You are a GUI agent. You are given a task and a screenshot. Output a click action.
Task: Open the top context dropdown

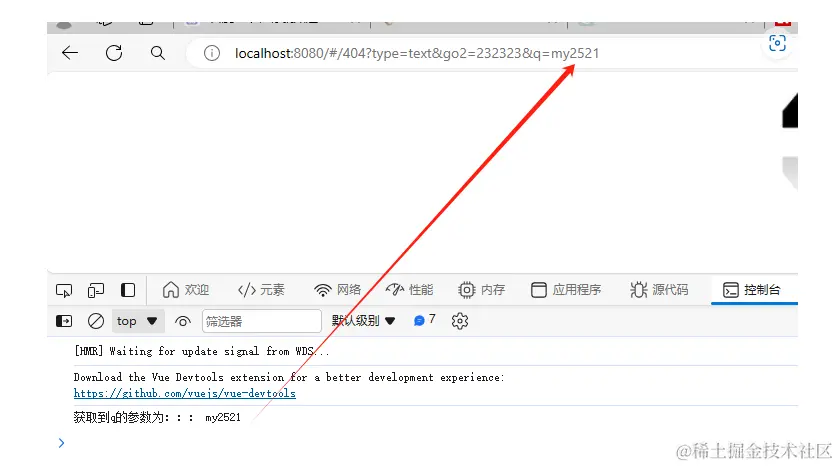pos(138,321)
